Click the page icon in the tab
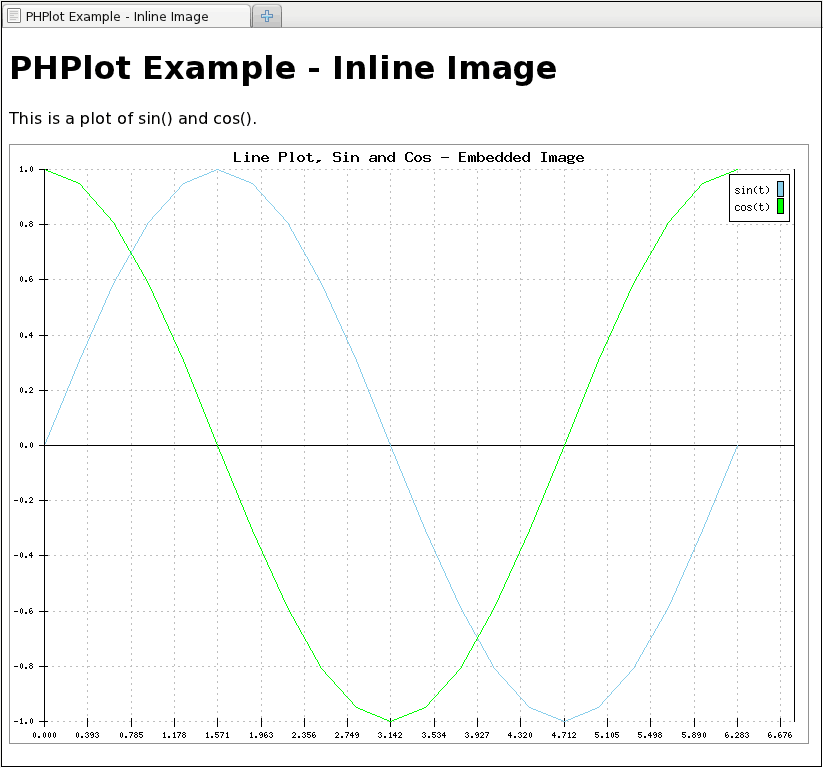The image size is (823, 768). [14, 16]
